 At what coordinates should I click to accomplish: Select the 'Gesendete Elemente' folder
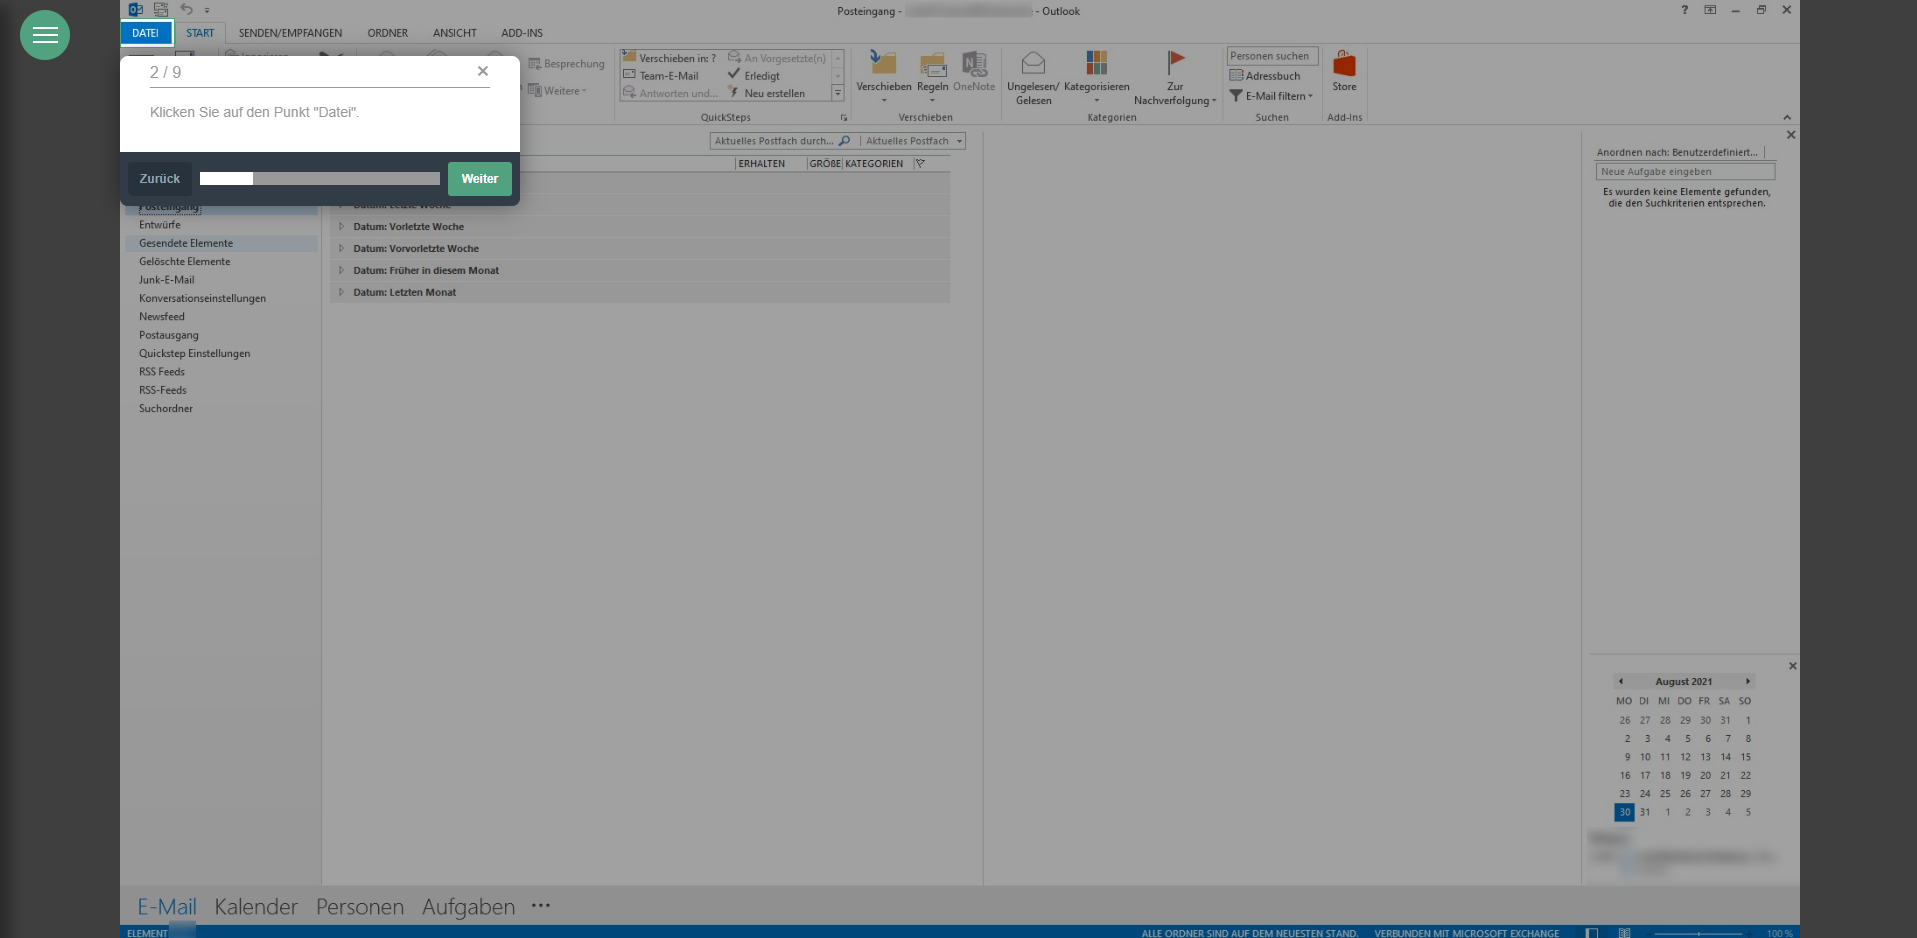click(186, 243)
